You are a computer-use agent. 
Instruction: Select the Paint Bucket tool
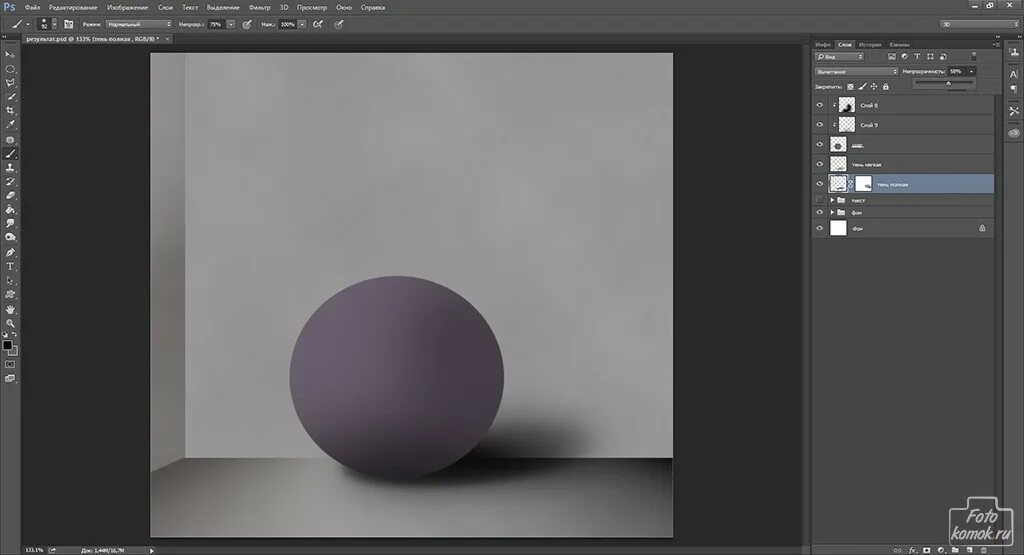coord(10,210)
